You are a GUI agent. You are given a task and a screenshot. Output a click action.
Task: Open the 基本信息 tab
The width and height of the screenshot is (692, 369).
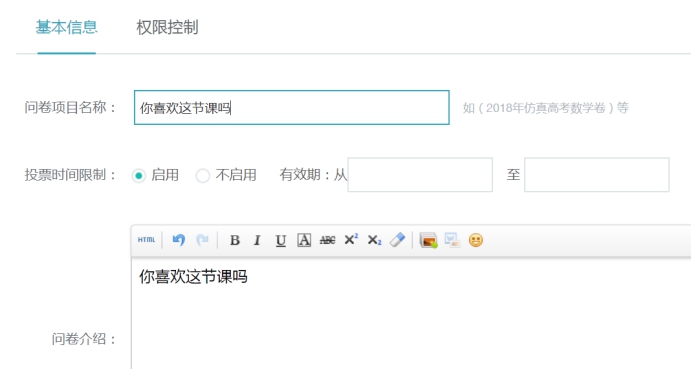coord(67,27)
